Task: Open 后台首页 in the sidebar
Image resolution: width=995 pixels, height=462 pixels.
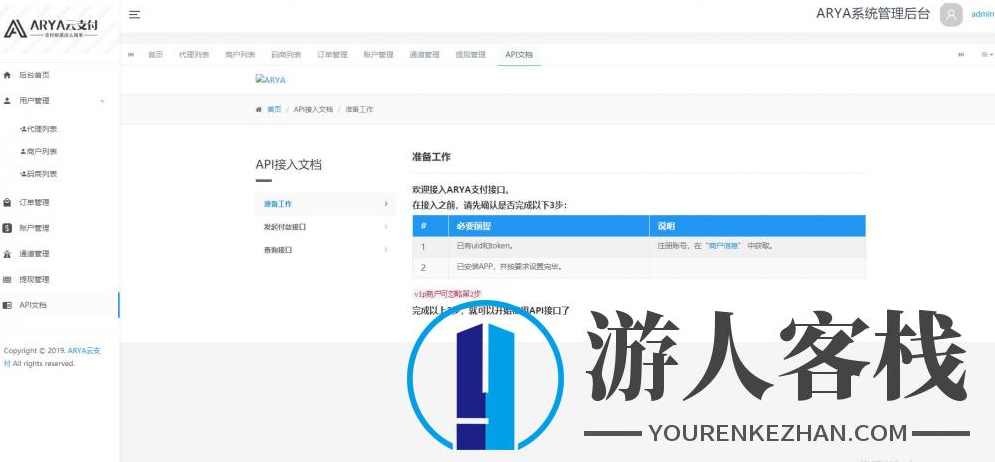Action: 34,75
